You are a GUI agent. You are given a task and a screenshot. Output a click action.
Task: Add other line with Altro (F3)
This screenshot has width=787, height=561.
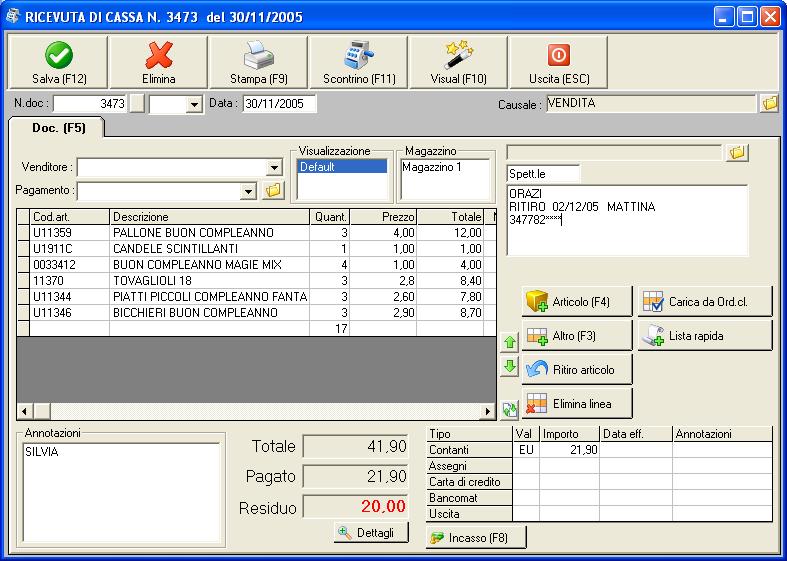pyautogui.click(x=577, y=336)
